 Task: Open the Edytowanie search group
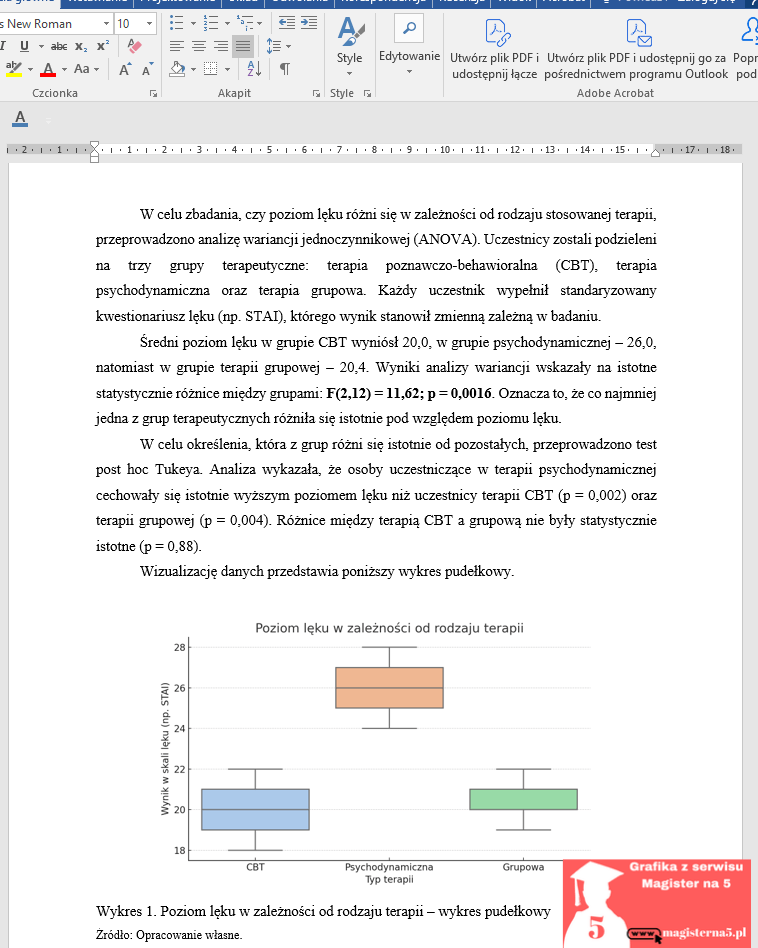409,45
